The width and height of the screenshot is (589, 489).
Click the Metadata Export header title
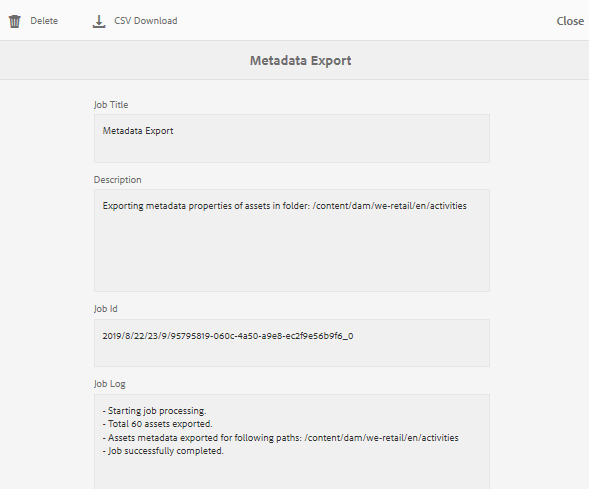[301, 60]
